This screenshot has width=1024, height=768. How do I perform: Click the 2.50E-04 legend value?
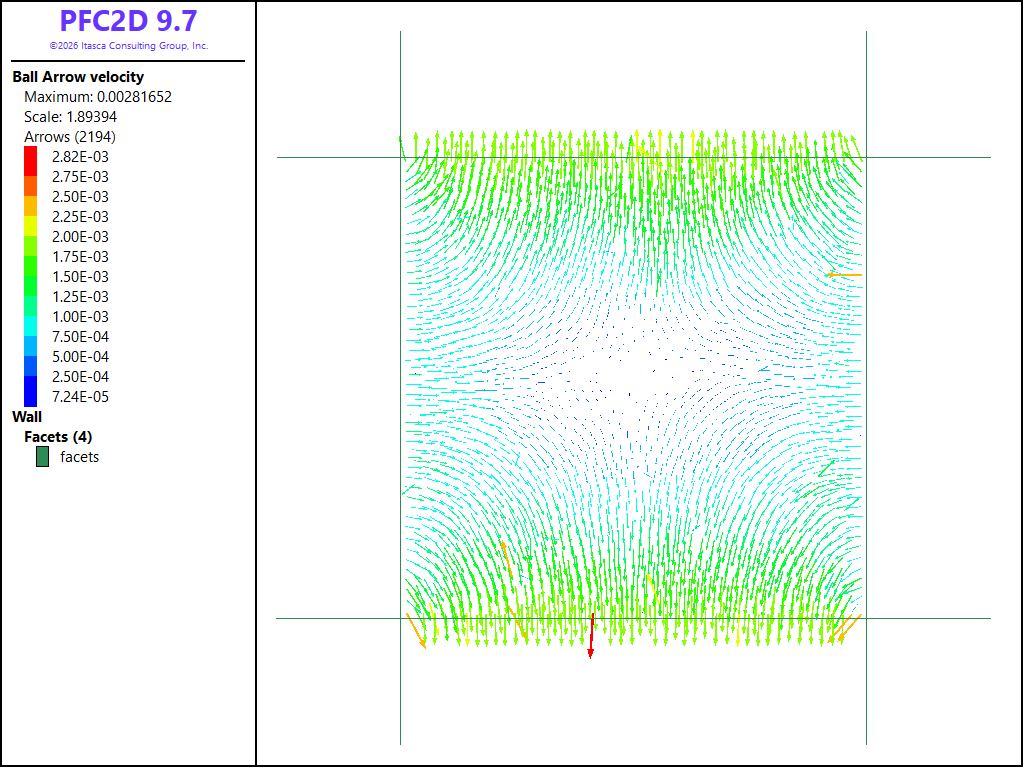coord(80,377)
